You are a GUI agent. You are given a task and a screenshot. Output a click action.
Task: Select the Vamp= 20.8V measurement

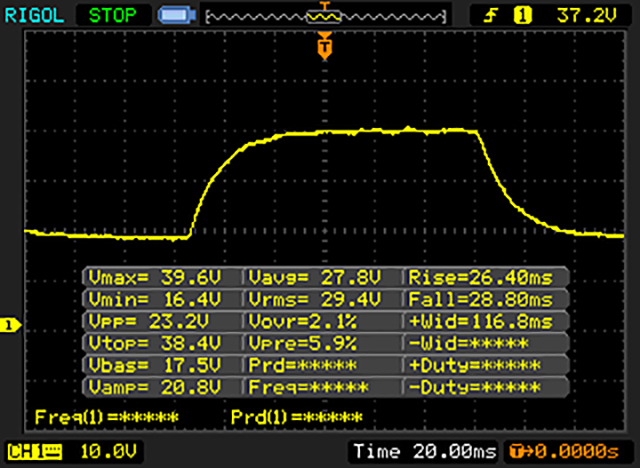(155, 387)
